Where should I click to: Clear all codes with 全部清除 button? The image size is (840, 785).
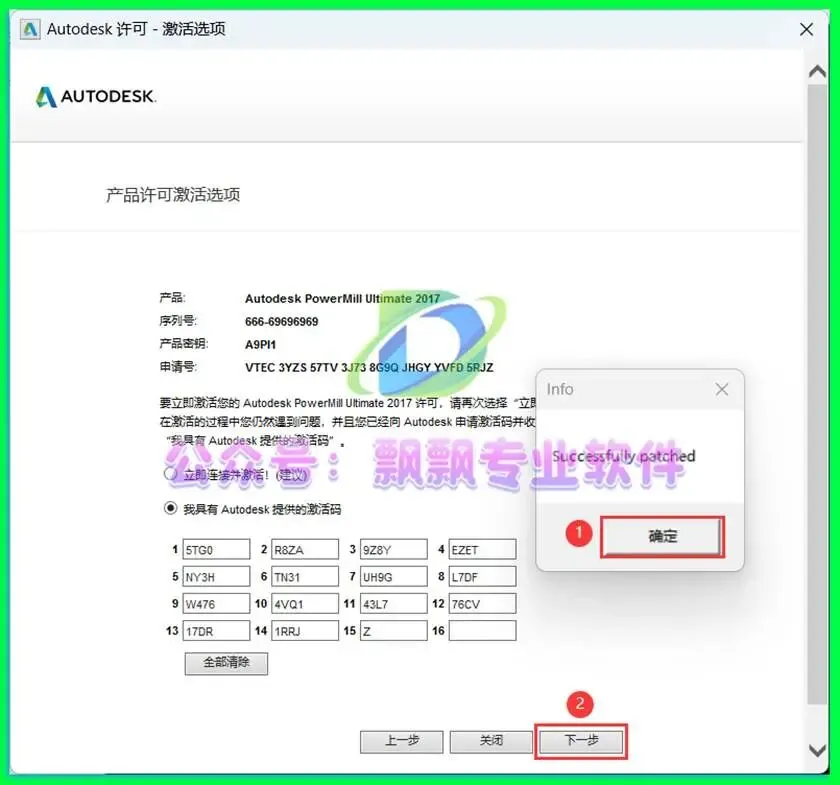tap(226, 663)
